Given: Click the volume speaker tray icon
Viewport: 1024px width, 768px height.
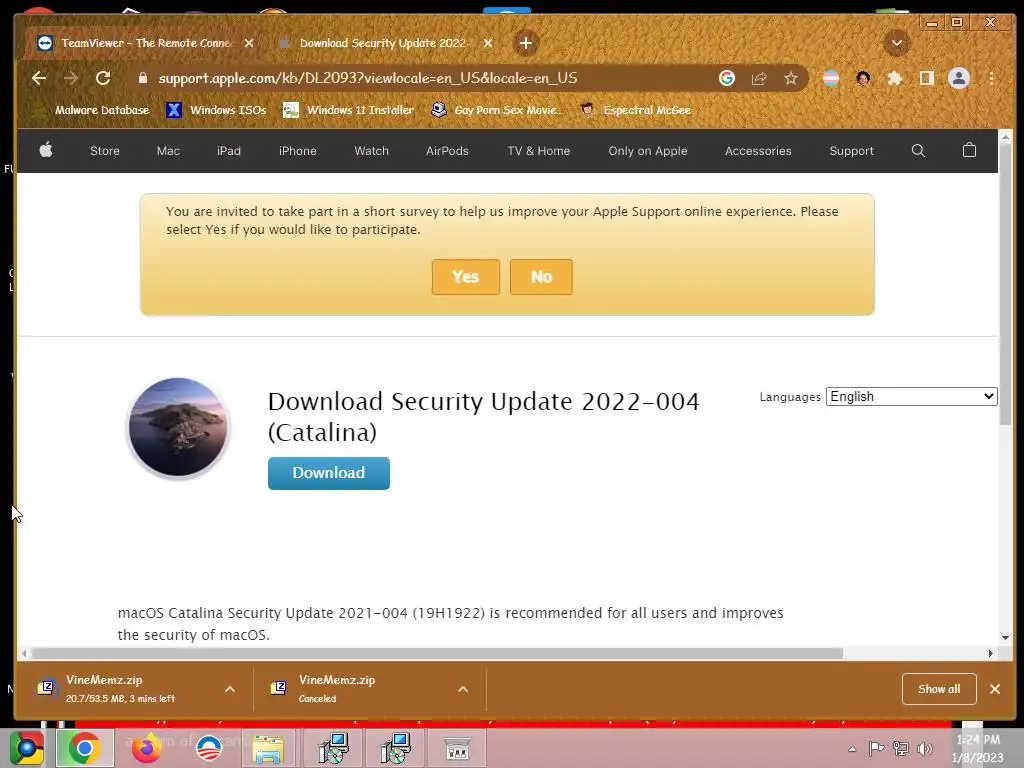Looking at the screenshot, I should 924,748.
